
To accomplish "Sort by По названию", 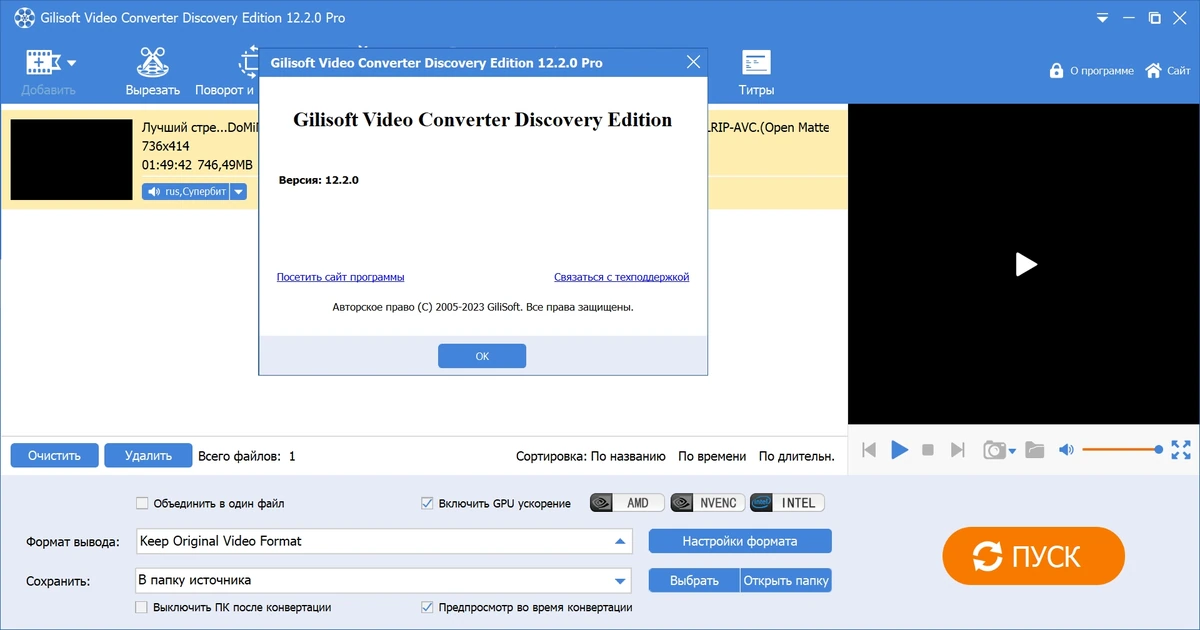I will 627,456.
